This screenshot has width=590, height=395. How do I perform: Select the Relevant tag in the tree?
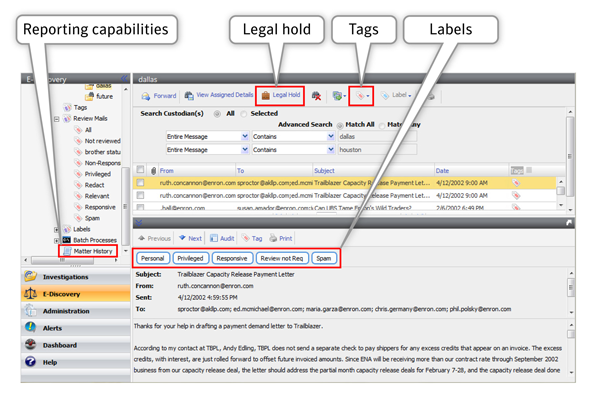pos(92,196)
